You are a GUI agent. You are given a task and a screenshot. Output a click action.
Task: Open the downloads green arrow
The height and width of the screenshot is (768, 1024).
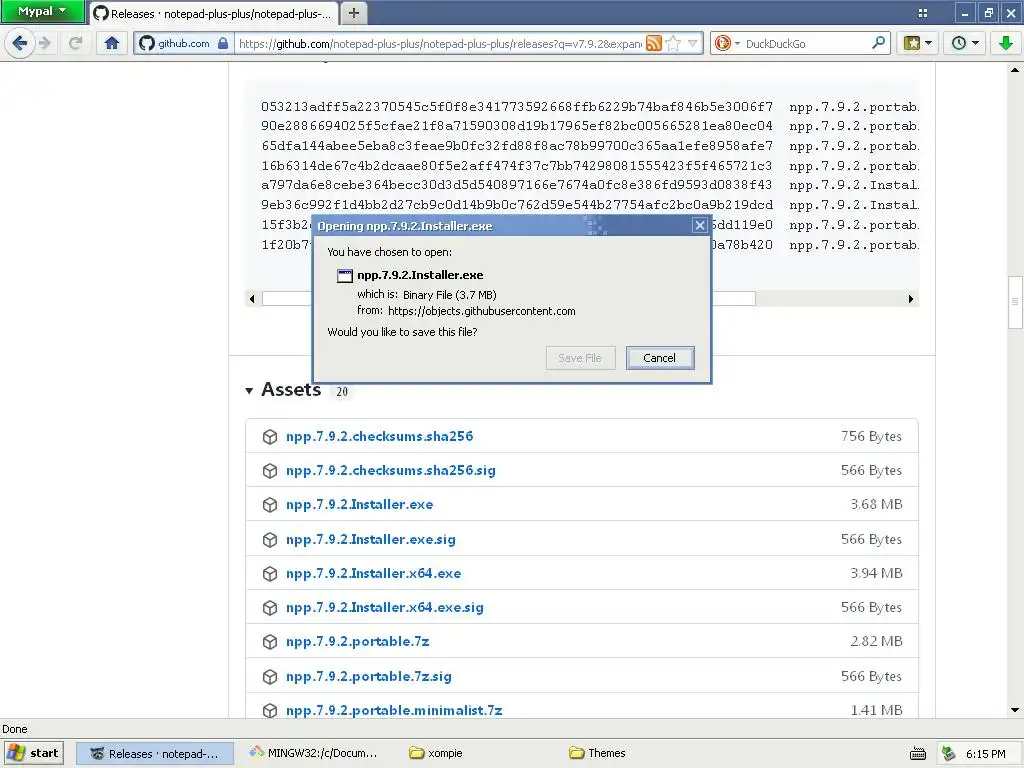[1005, 44]
